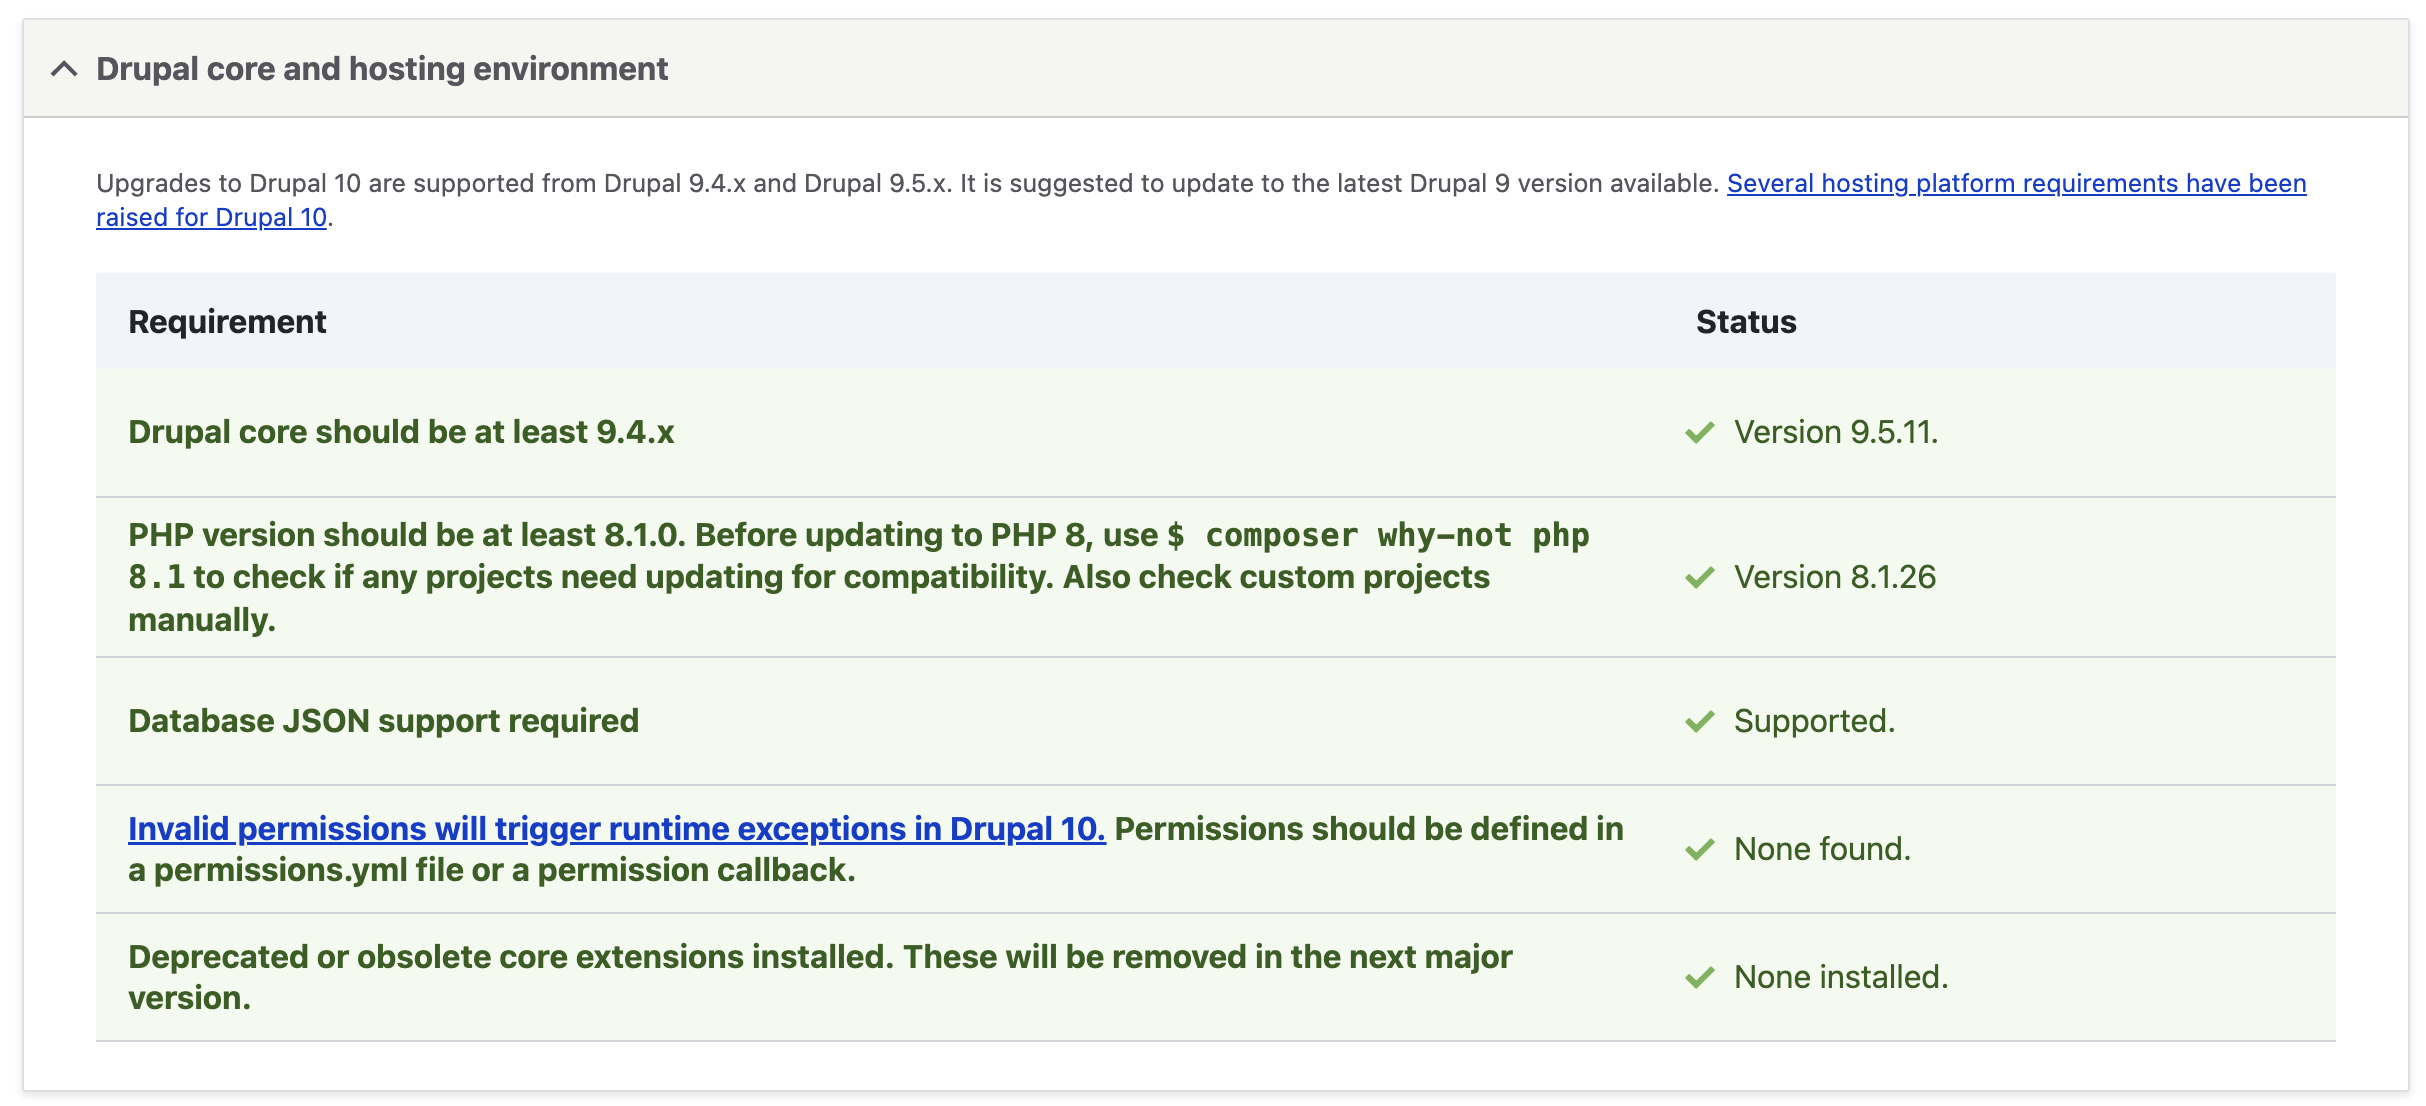Click the 'None installed.' status text
Screen dimensions: 2426x1106
pyautogui.click(x=1841, y=977)
